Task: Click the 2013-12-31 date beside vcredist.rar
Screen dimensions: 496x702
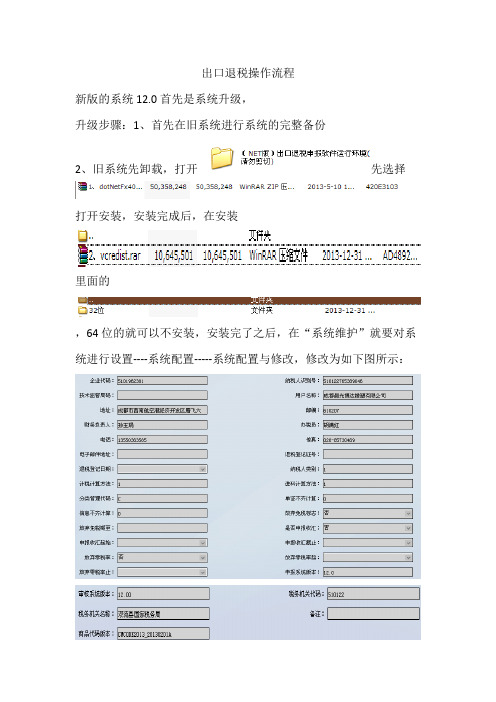Action: coord(347,256)
